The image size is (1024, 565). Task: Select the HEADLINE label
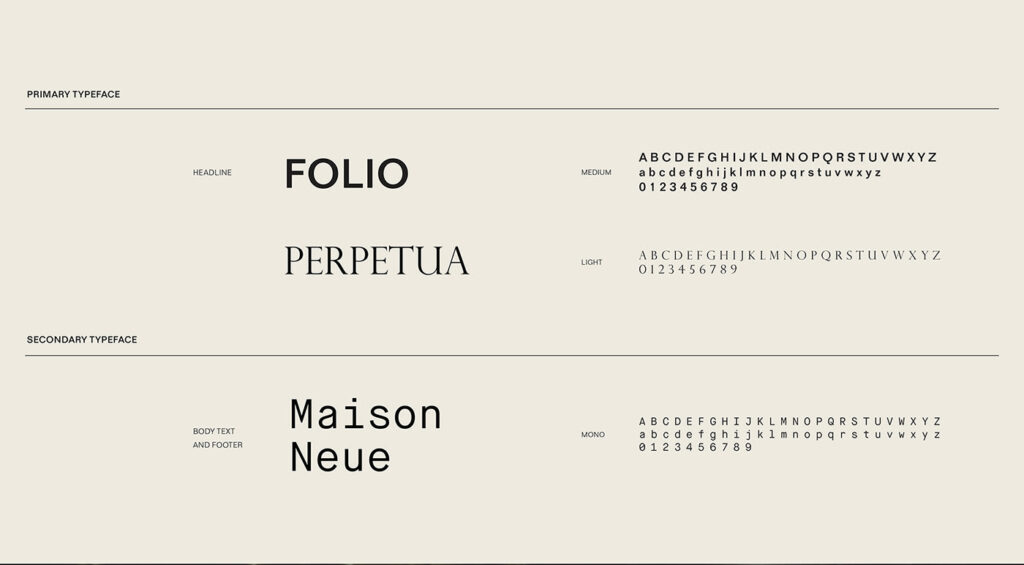212,173
